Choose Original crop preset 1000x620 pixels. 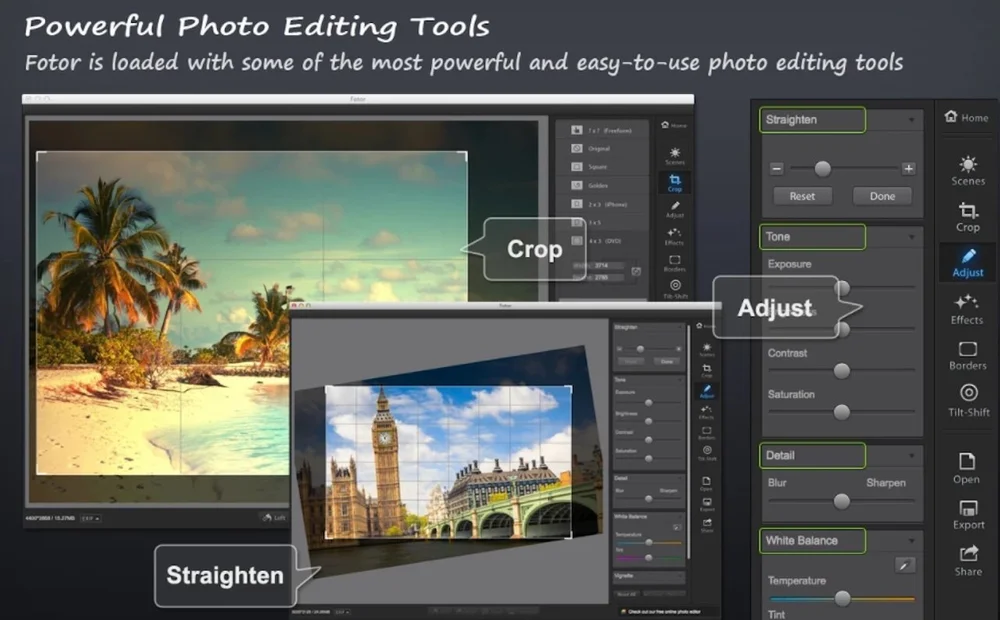[603, 149]
